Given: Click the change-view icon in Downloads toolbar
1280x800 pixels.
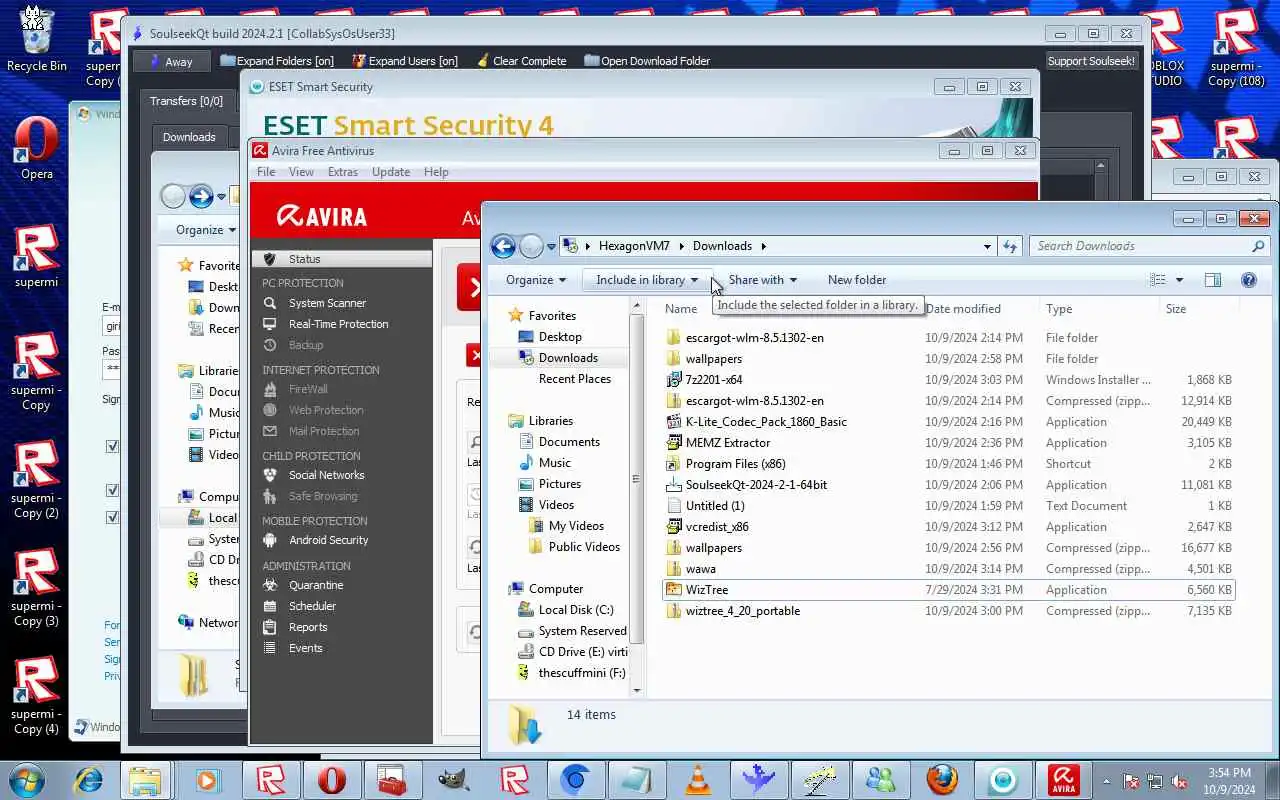Looking at the screenshot, I should (1158, 280).
